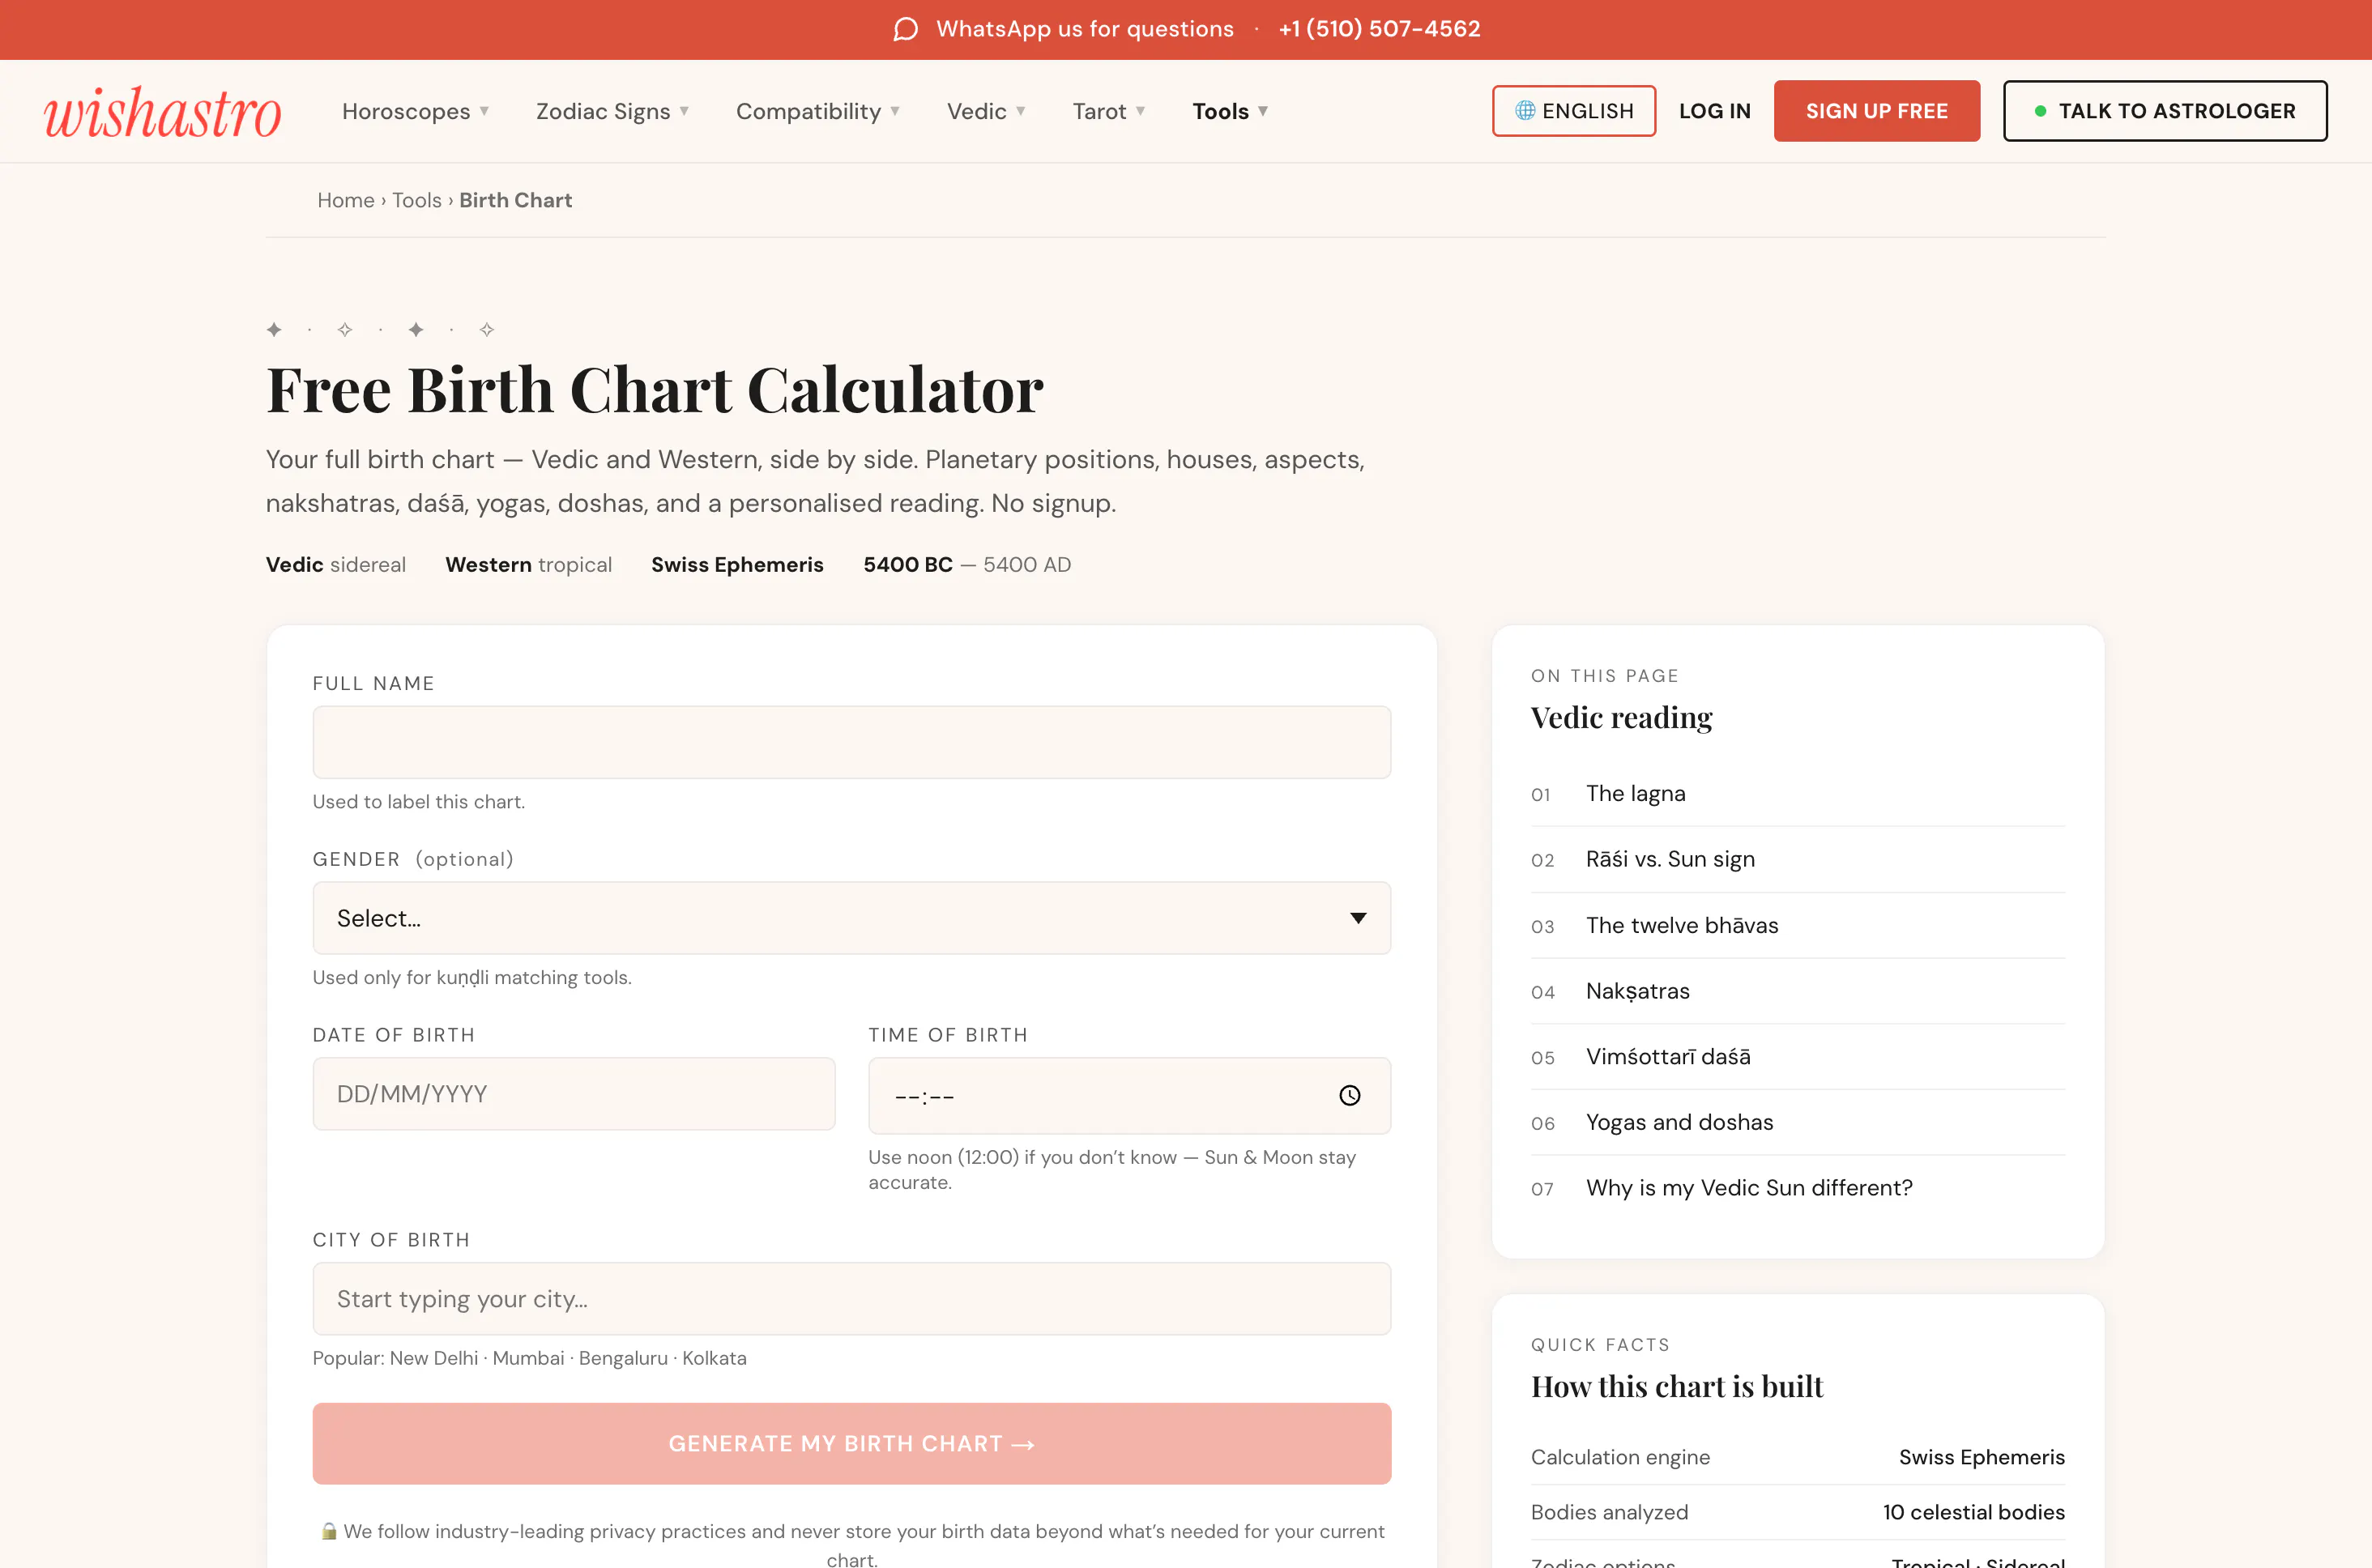The width and height of the screenshot is (2372, 1568).
Task: Expand the Zodiac Signs menu
Action: coord(612,111)
